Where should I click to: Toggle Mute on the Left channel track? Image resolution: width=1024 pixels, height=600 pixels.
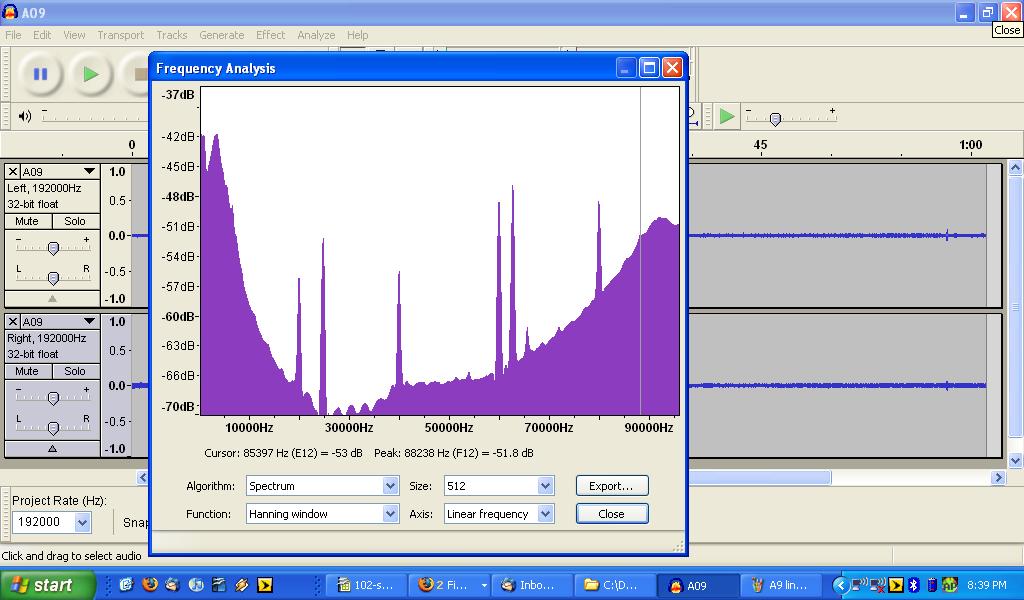click(28, 221)
